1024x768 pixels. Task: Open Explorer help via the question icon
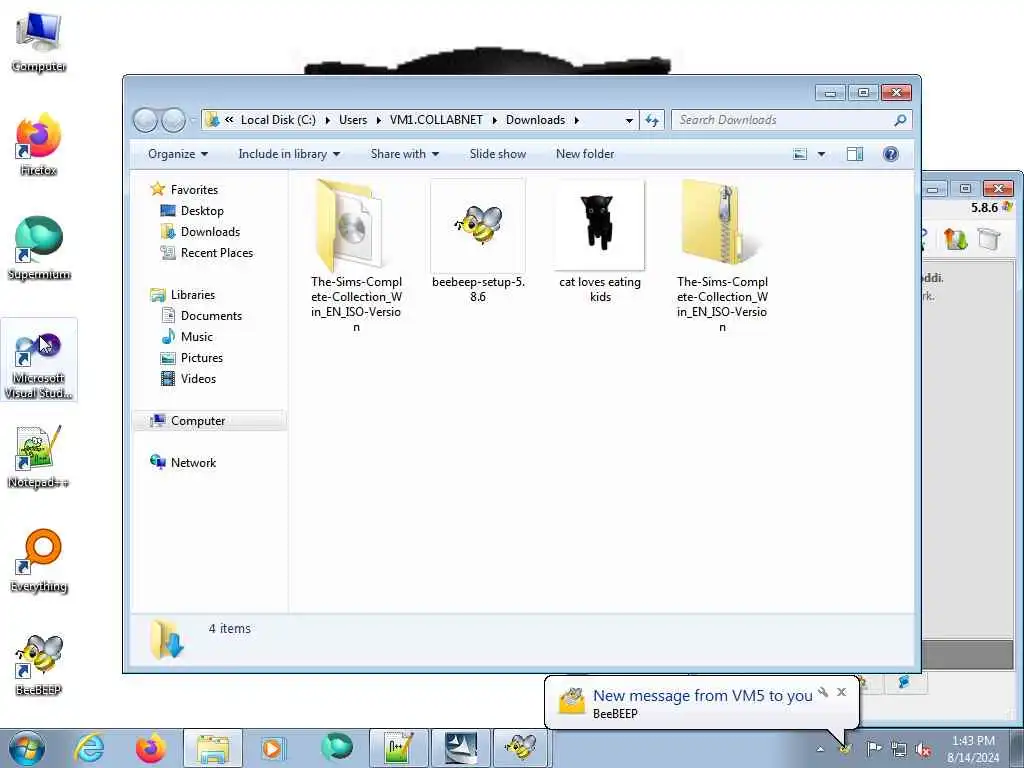click(890, 154)
